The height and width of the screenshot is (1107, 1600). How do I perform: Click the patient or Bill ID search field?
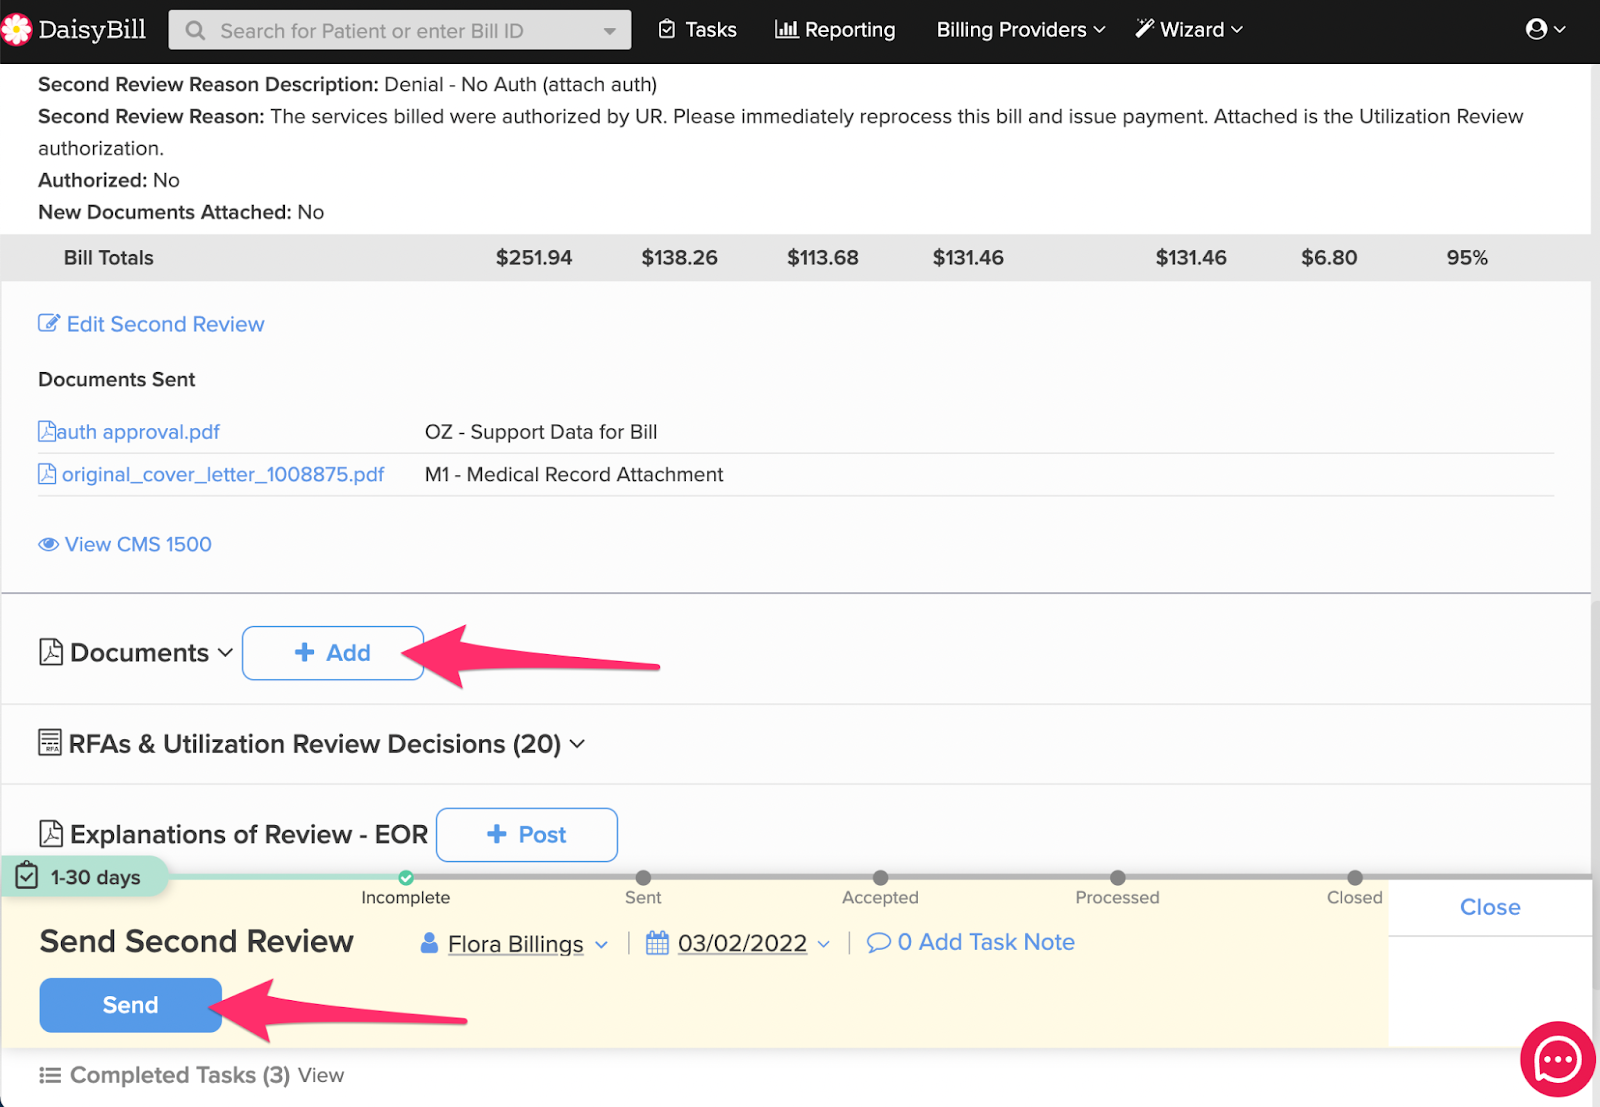(x=400, y=31)
